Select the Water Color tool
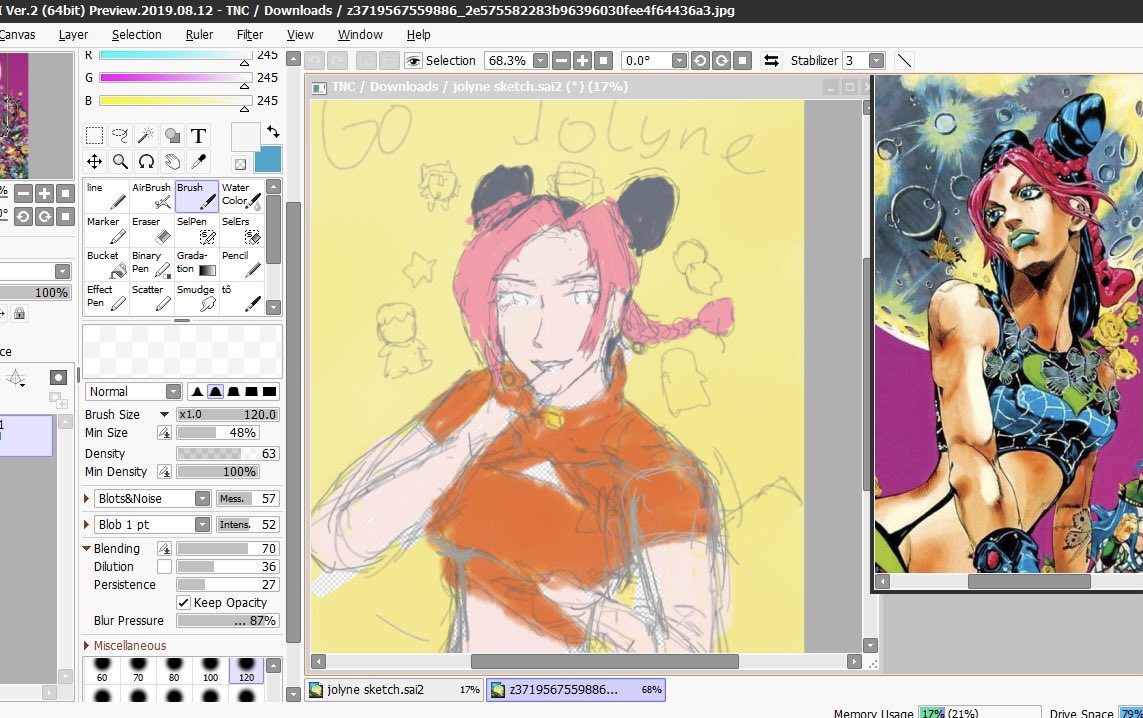This screenshot has width=1143, height=718. 241,195
